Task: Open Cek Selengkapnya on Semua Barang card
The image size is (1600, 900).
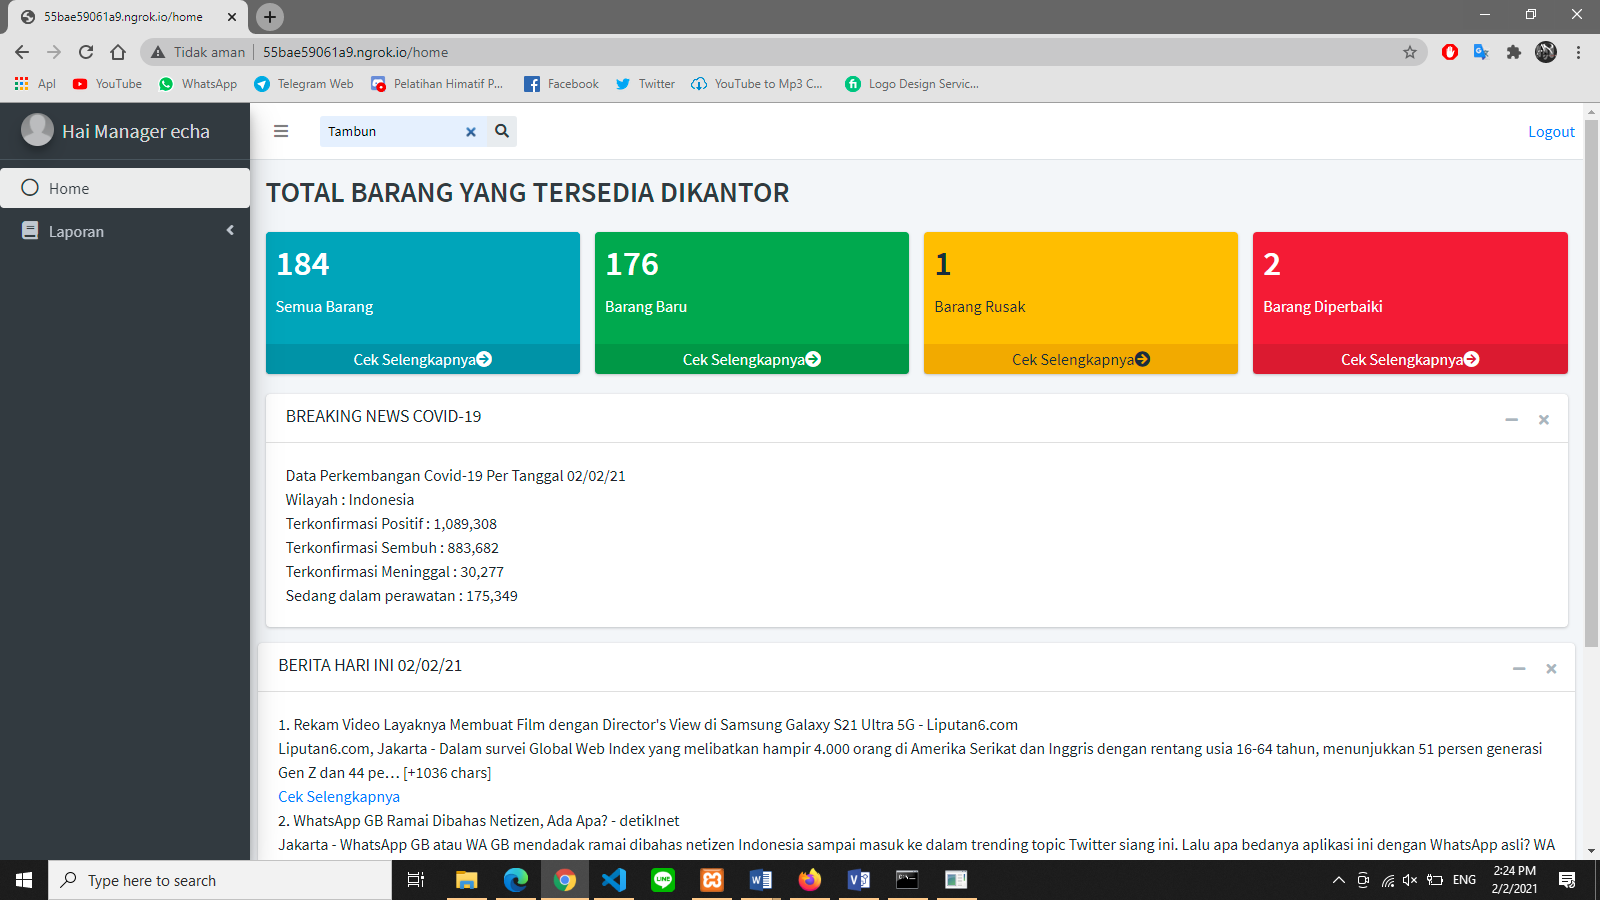Action: [x=422, y=359]
